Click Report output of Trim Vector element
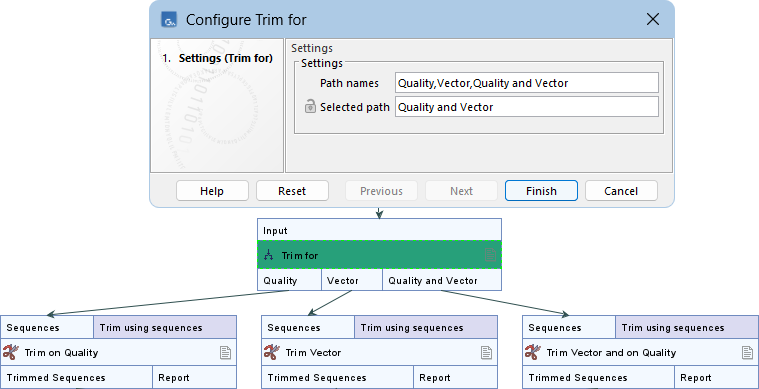The image size is (759, 389). pyautogui.click(x=455, y=377)
